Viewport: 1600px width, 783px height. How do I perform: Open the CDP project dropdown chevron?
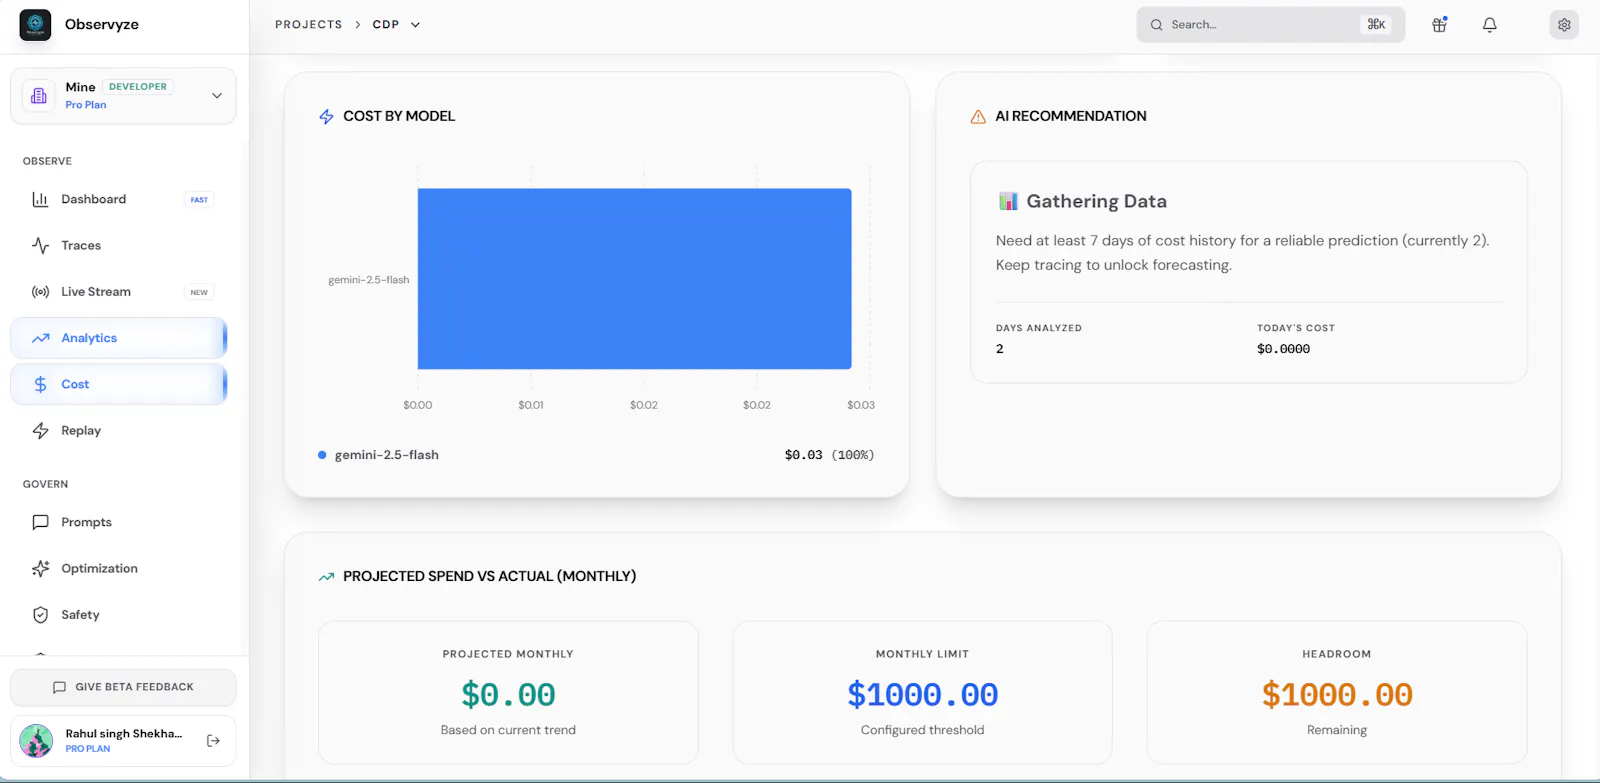coord(415,25)
